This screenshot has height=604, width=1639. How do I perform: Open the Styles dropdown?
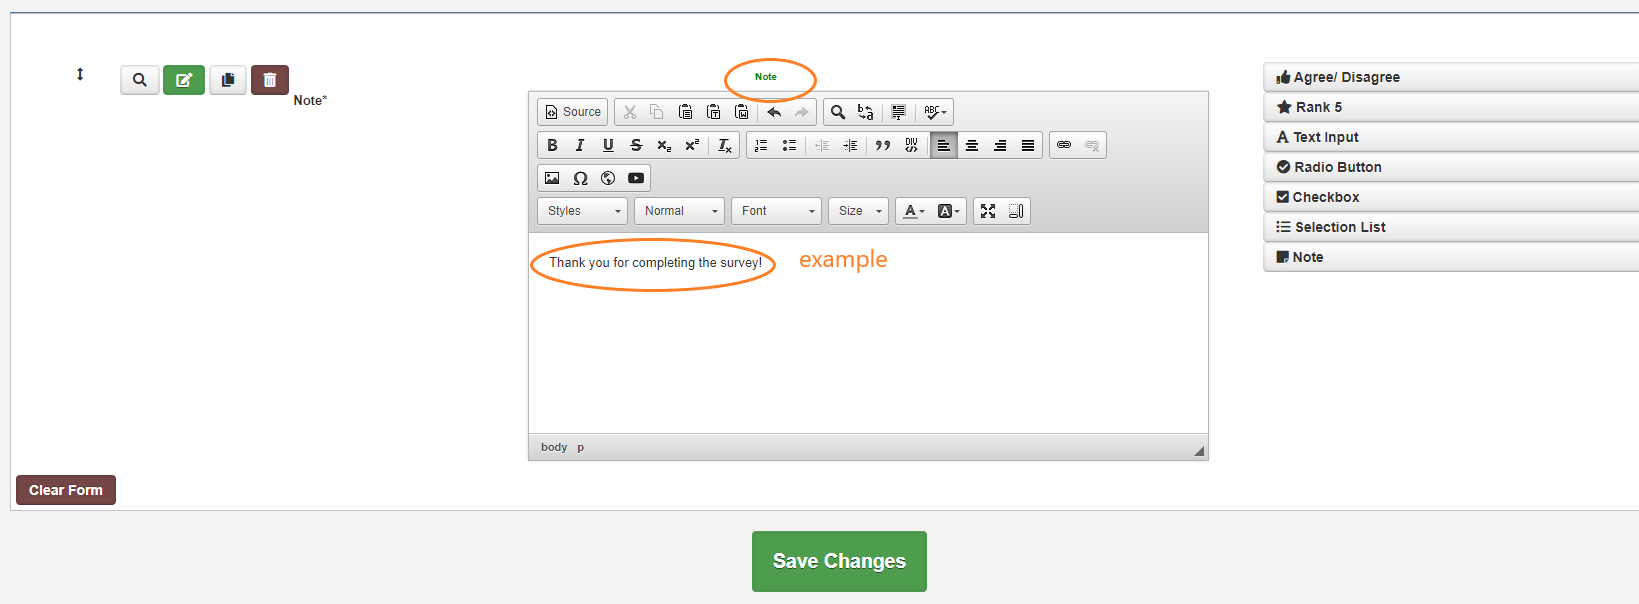click(583, 211)
